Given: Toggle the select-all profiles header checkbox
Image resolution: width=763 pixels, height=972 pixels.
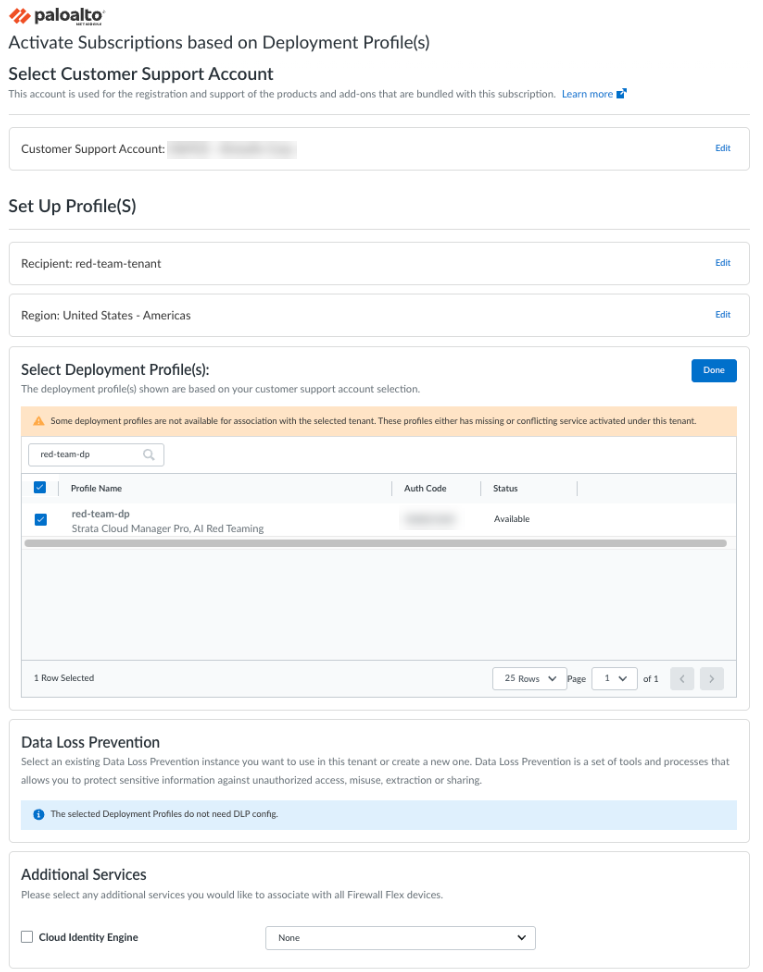Looking at the screenshot, I should tap(40, 488).
